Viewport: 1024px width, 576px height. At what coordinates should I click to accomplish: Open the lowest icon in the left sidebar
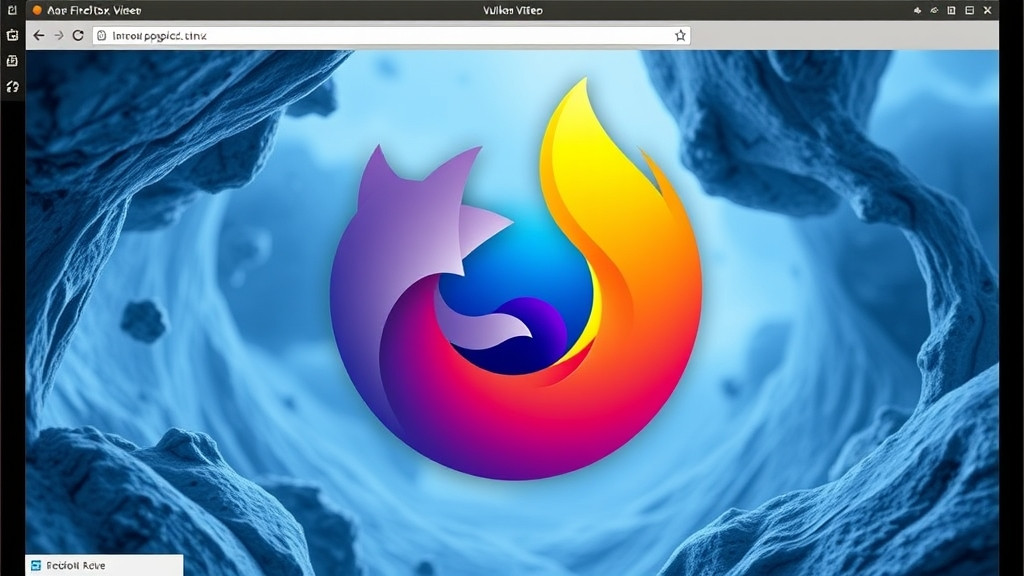[12, 86]
